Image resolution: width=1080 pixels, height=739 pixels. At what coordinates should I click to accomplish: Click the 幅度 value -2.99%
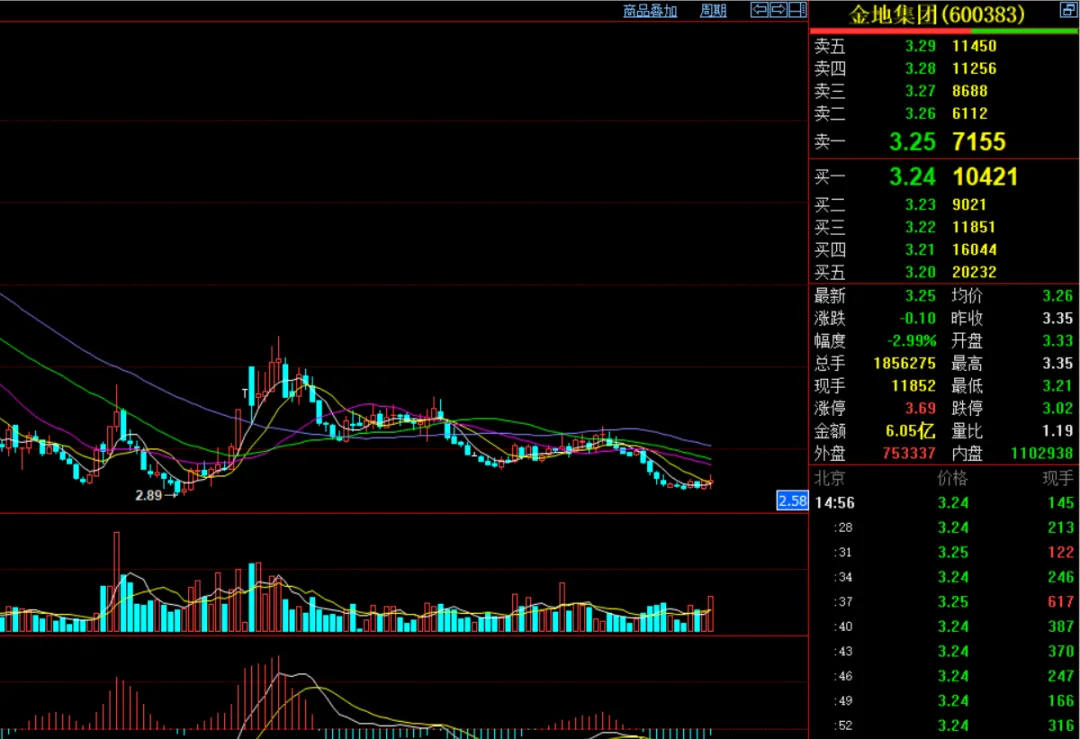911,342
